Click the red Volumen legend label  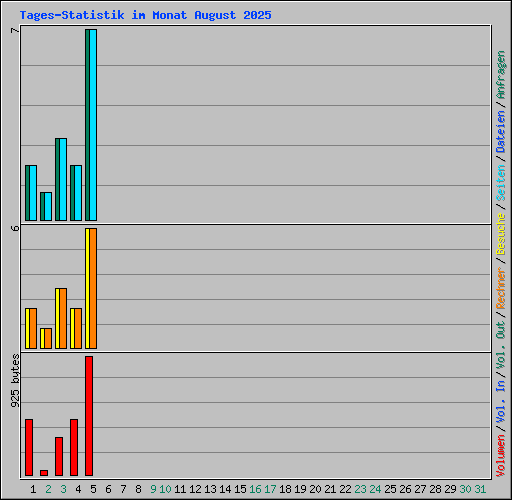(x=501, y=455)
